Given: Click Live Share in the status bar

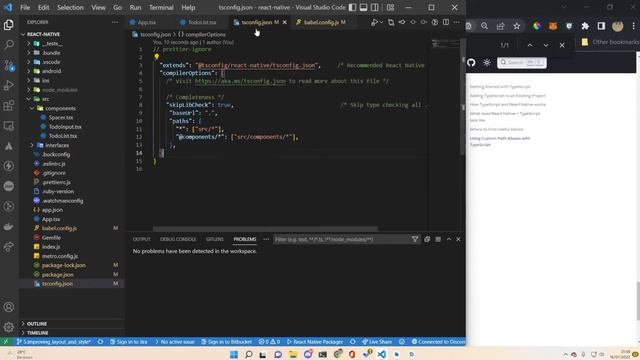Looking at the screenshot, I should 377,342.
